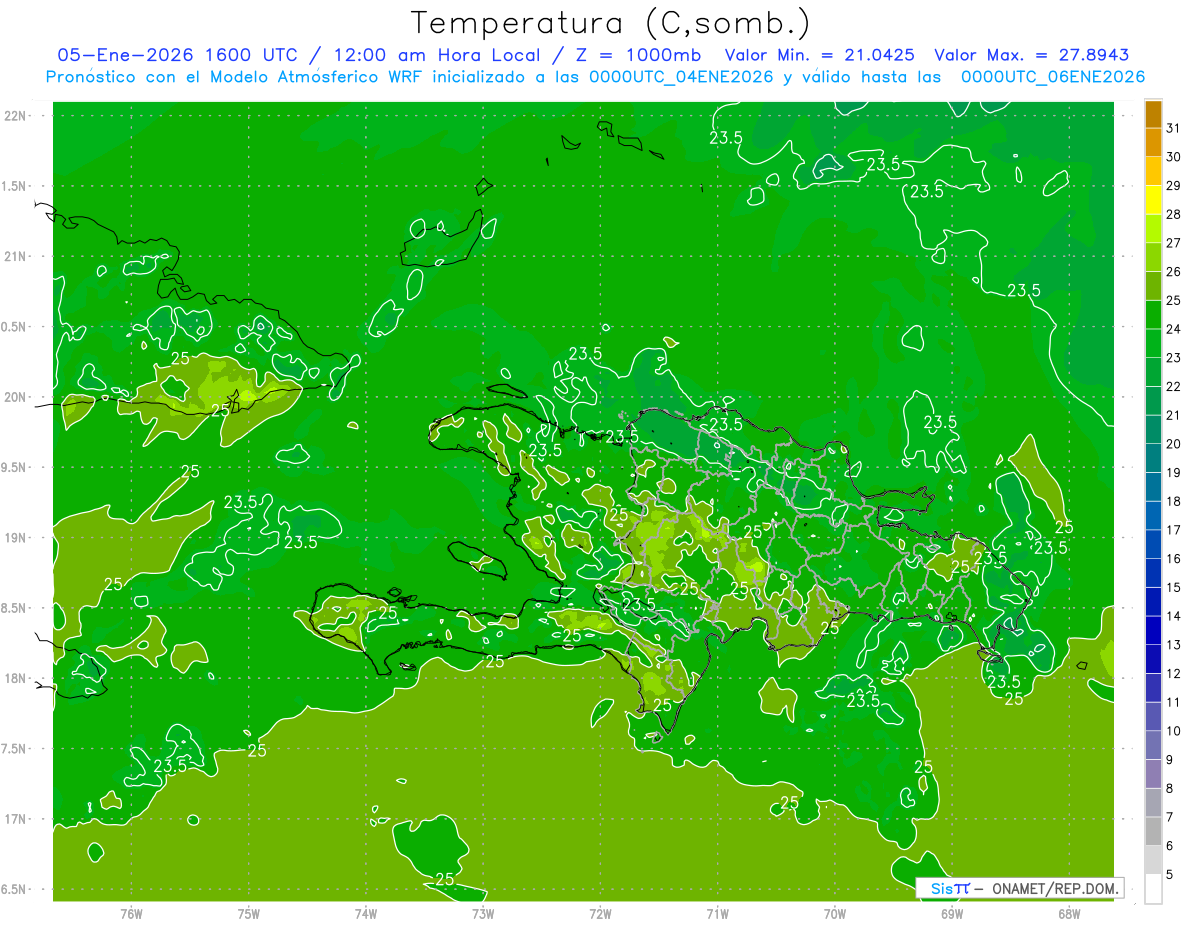The height and width of the screenshot is (927, 1200).
Task: Click the '69W' longitude axis label
Action: coord(952,913)
